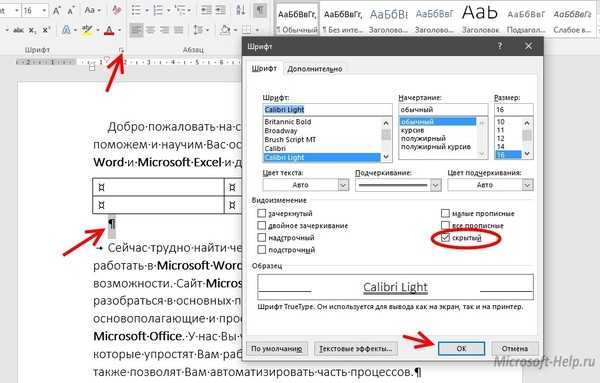Click the help question mark in Шрифт dialog
This screenshot has width=600, height=383.
point(500,46)
